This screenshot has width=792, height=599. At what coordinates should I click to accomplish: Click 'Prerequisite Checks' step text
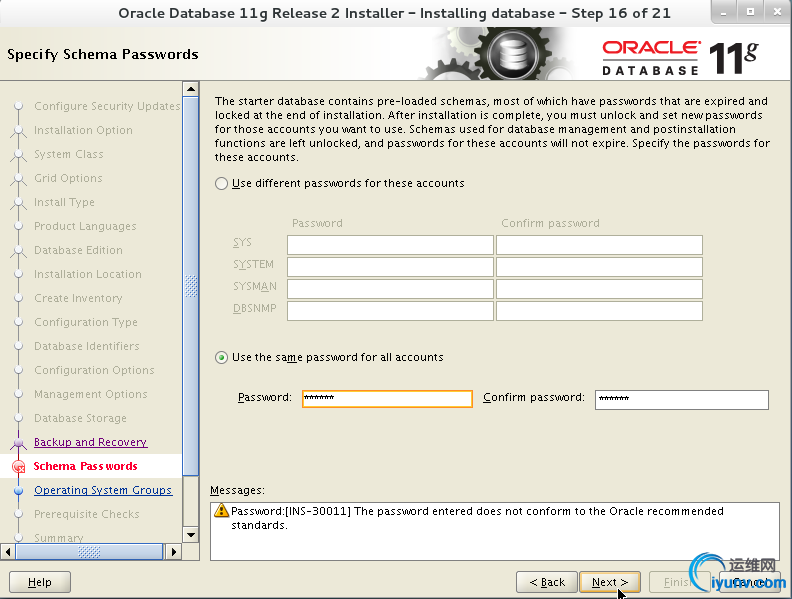coord(87,514)
